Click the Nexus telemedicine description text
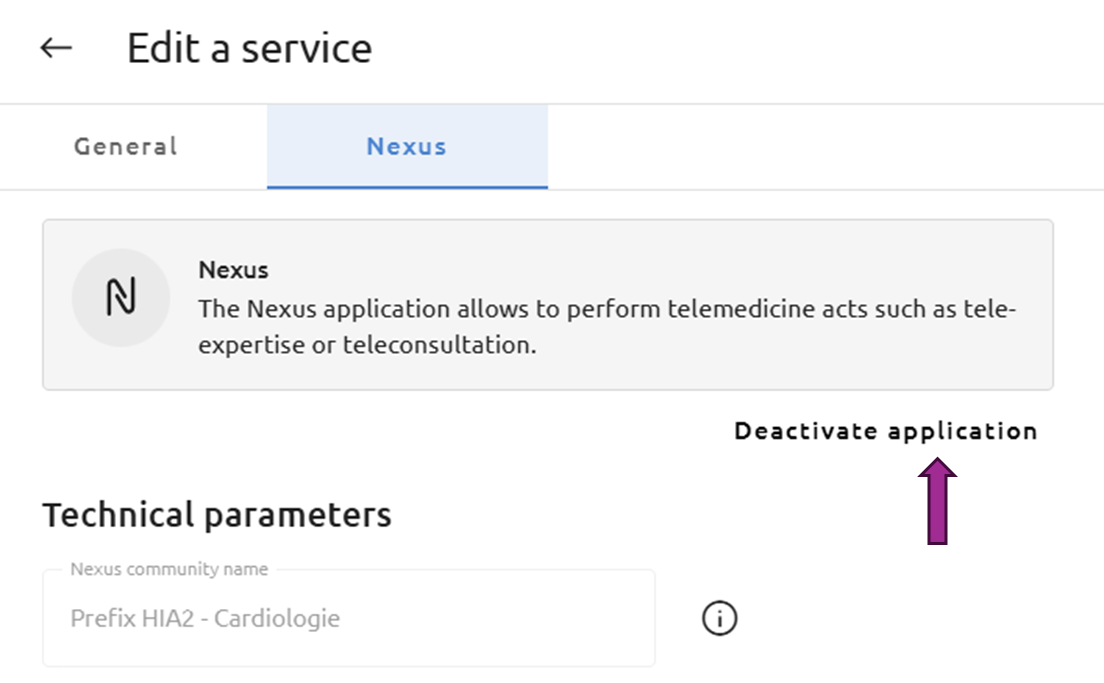Viewport: 1104px width, 683px height. (607, 327)
